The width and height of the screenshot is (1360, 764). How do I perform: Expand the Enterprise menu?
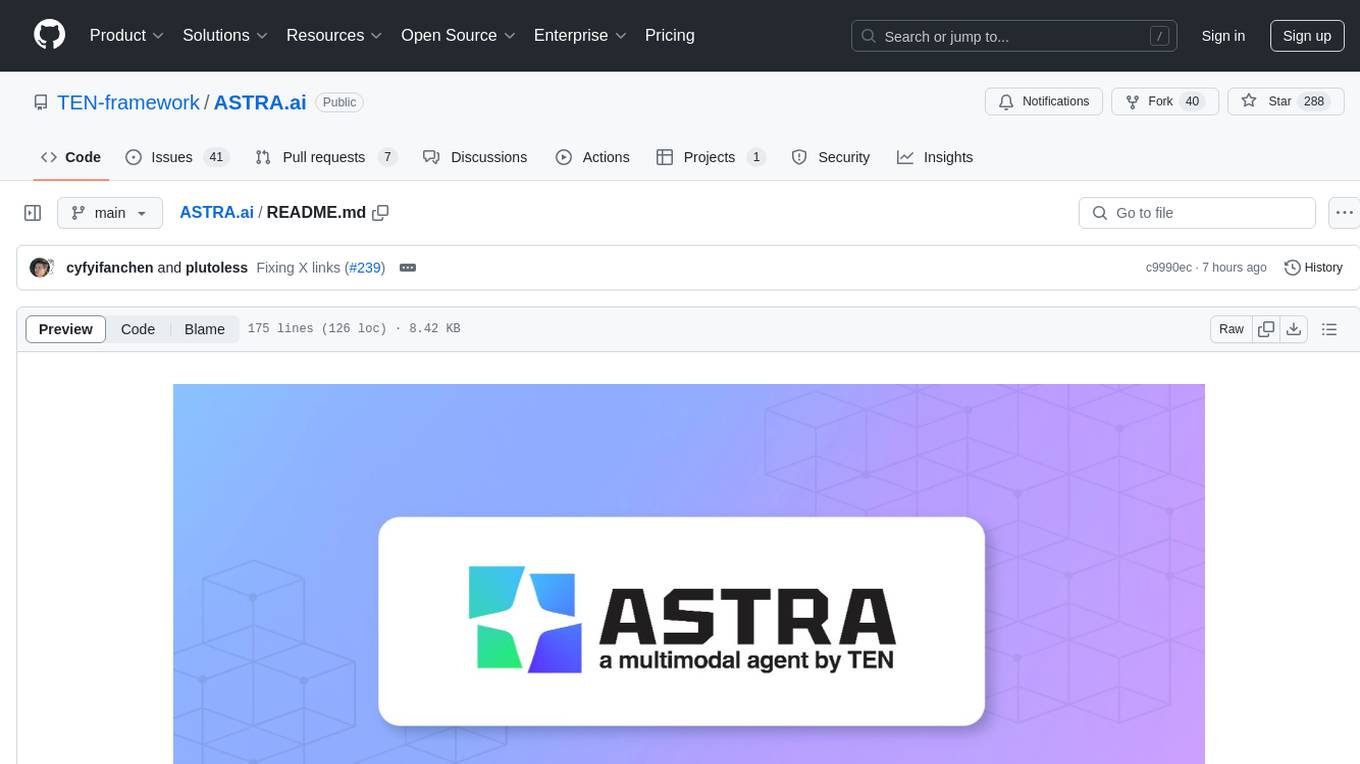580,35
